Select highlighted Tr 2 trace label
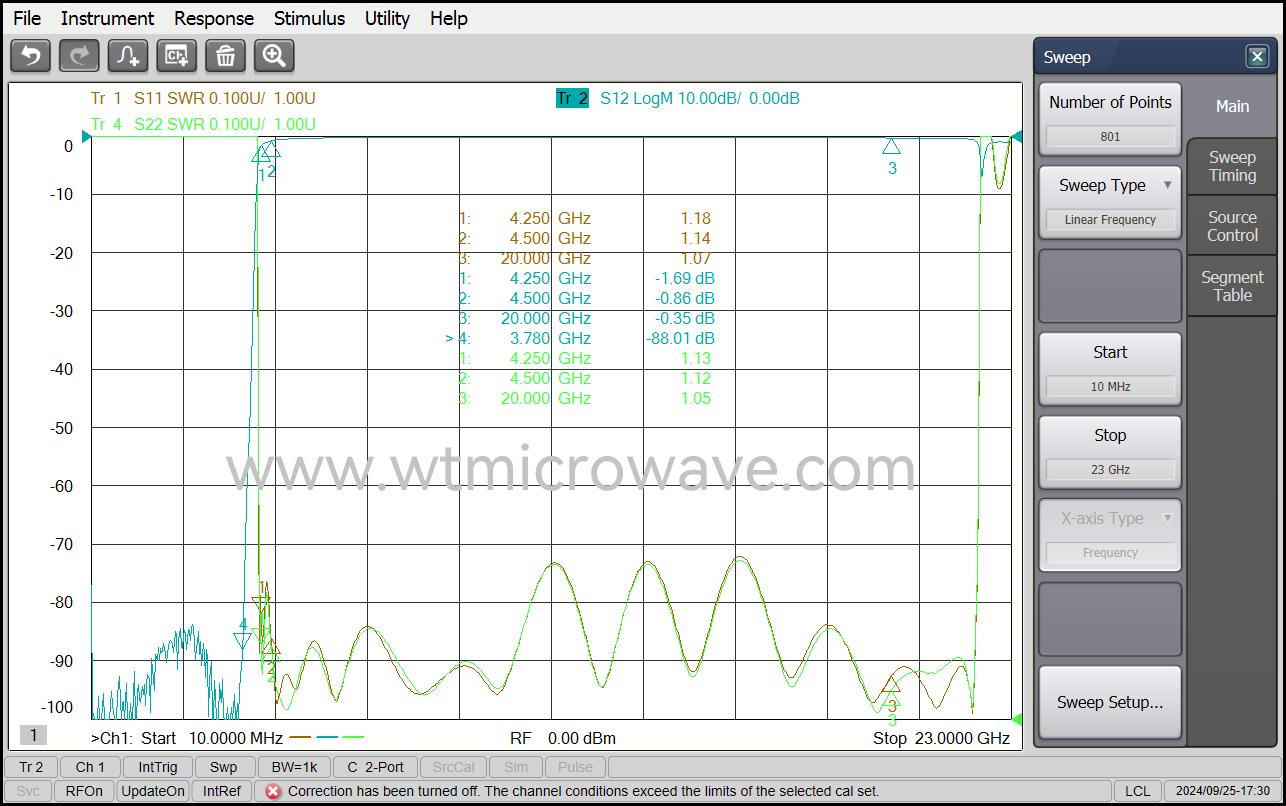Viewport: 1286px width, 806px height. pyautogui.click(x=572, y=98)
